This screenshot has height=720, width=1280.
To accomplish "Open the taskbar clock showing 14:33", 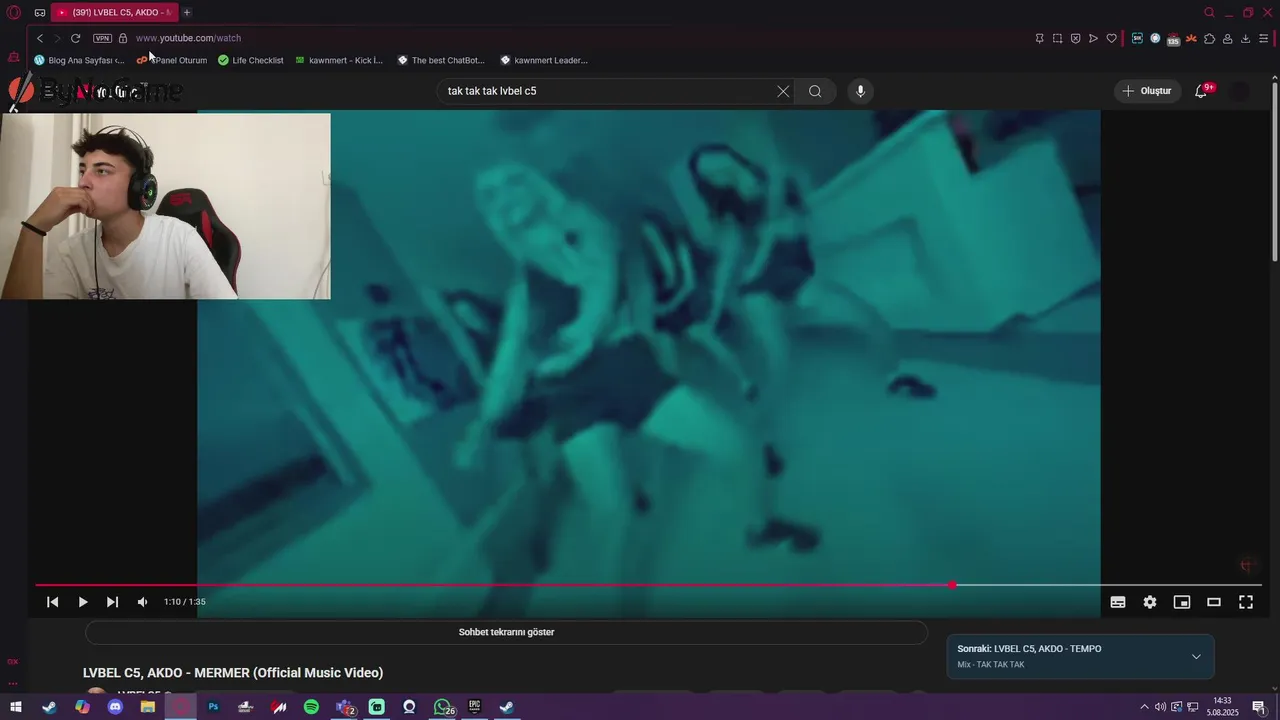I will coord(1222,707).
